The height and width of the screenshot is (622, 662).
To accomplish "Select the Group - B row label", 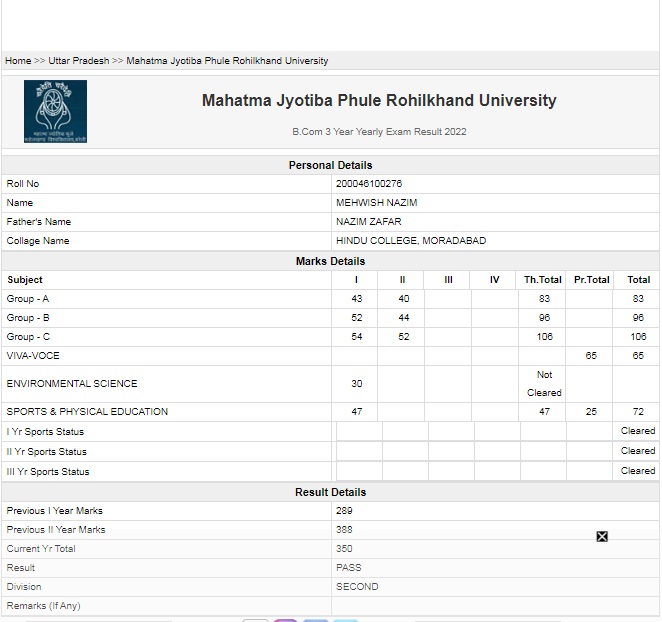I will [28, 318].
